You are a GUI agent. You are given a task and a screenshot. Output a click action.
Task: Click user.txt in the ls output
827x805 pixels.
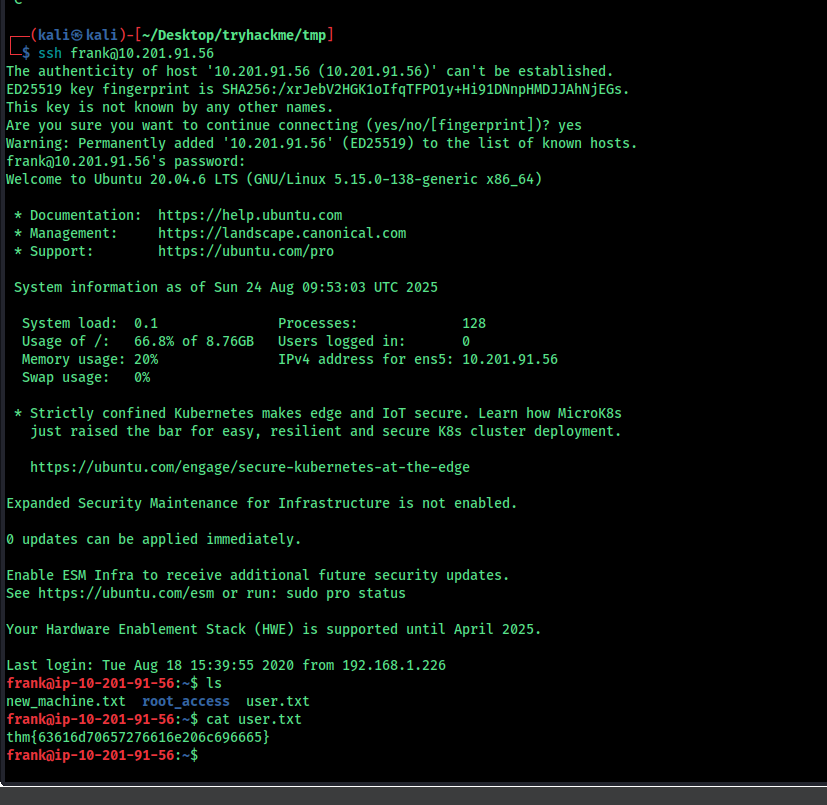277,702
